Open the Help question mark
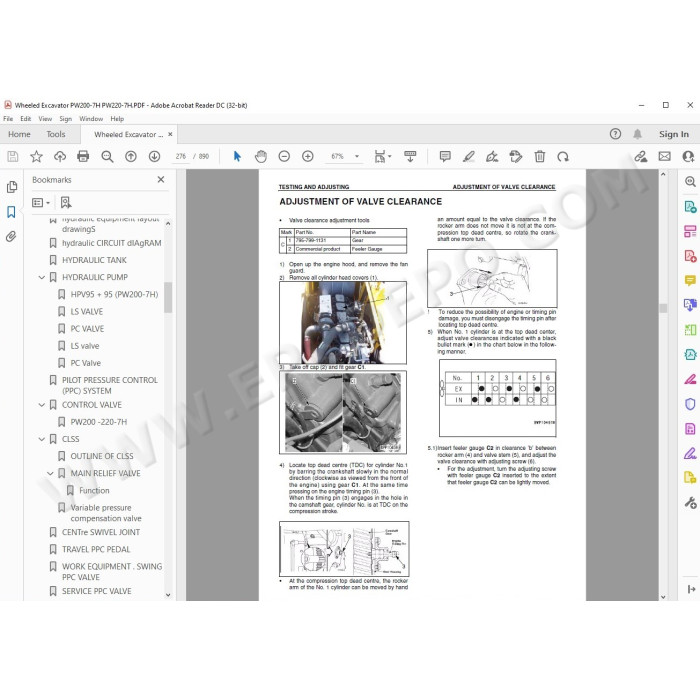 (x=615, y=134)
